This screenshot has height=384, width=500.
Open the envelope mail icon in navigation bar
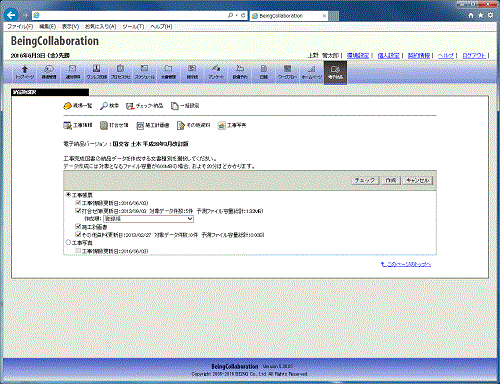coord(72,72)
